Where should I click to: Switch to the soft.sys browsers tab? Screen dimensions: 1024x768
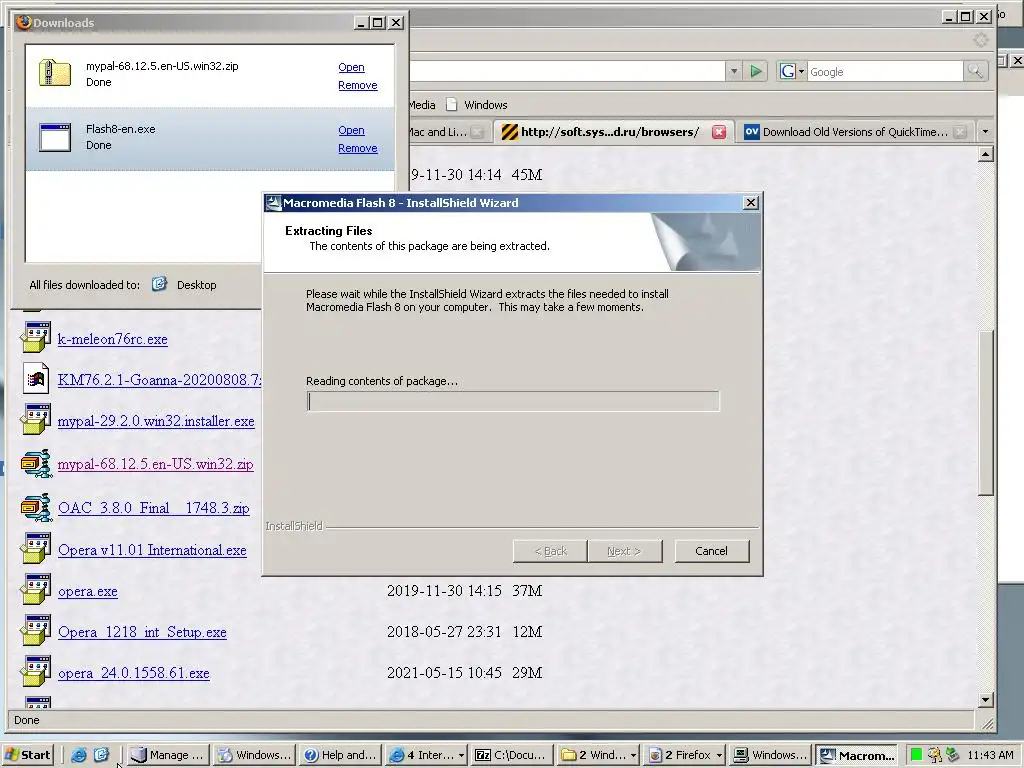(609, 132)
